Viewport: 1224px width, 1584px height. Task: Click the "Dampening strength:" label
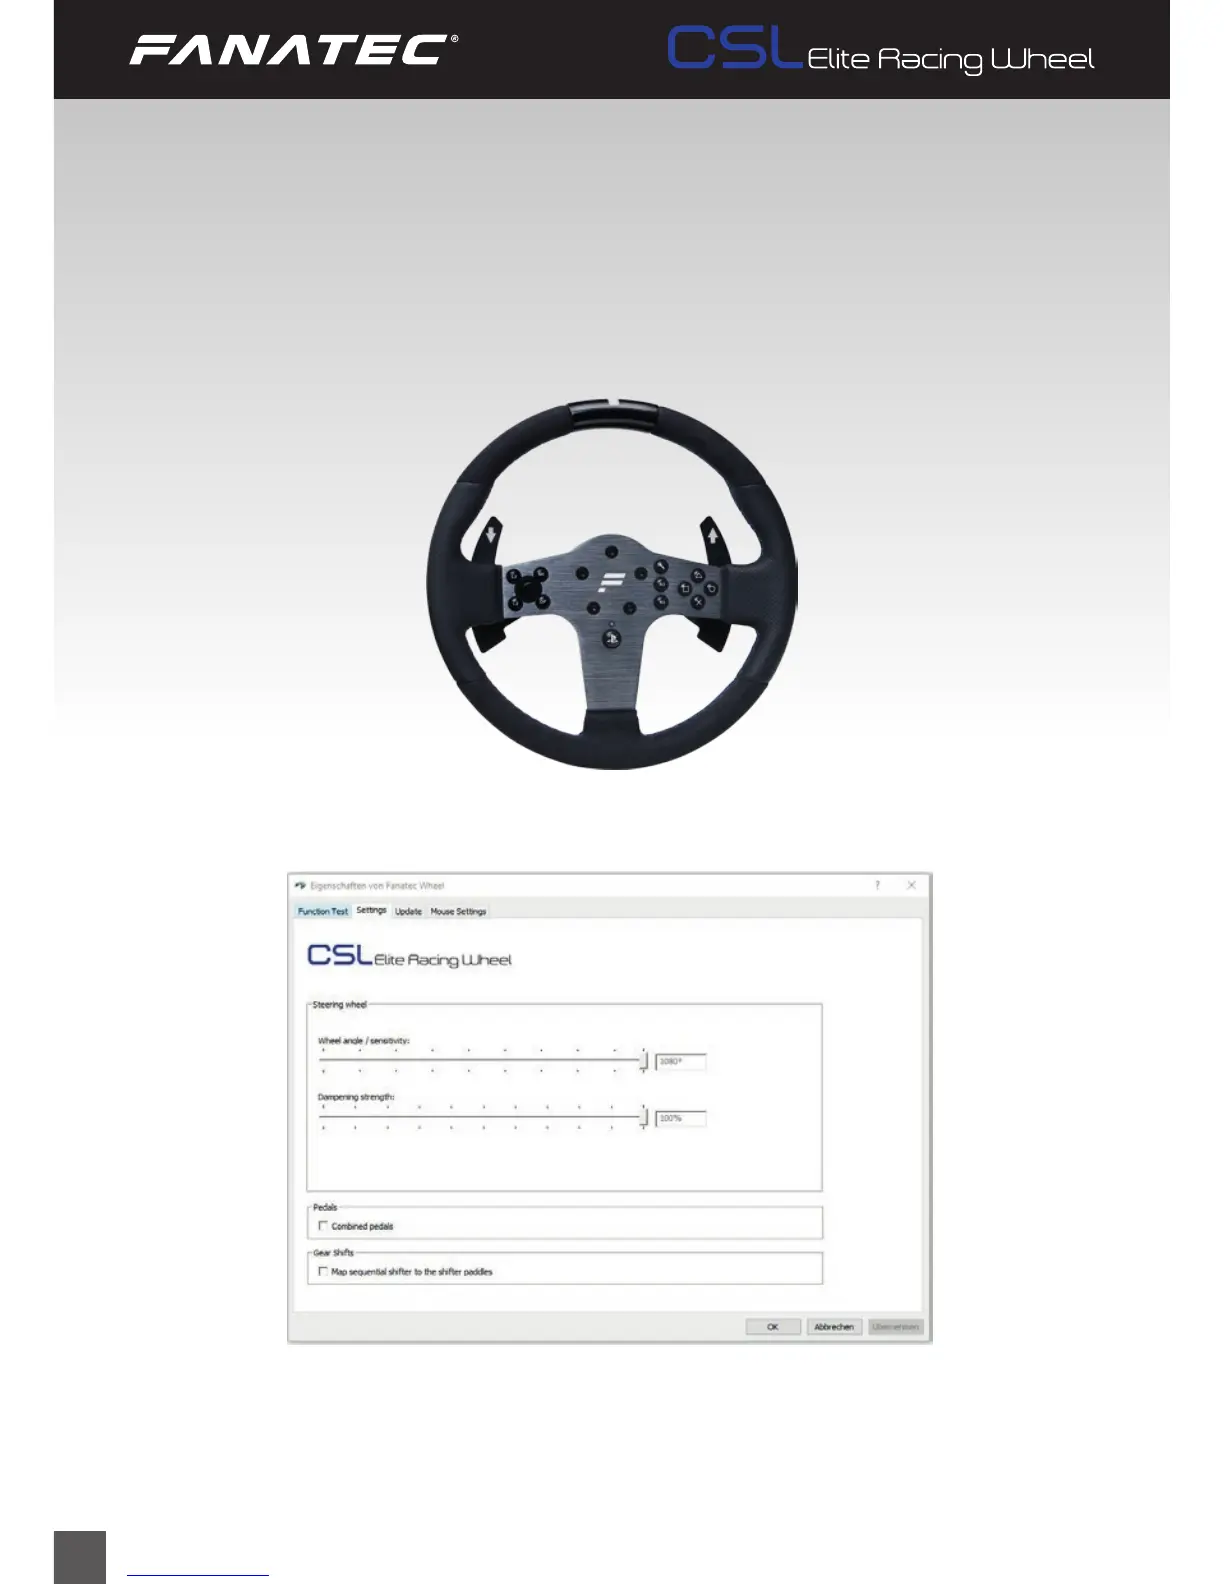[356, 1097]
